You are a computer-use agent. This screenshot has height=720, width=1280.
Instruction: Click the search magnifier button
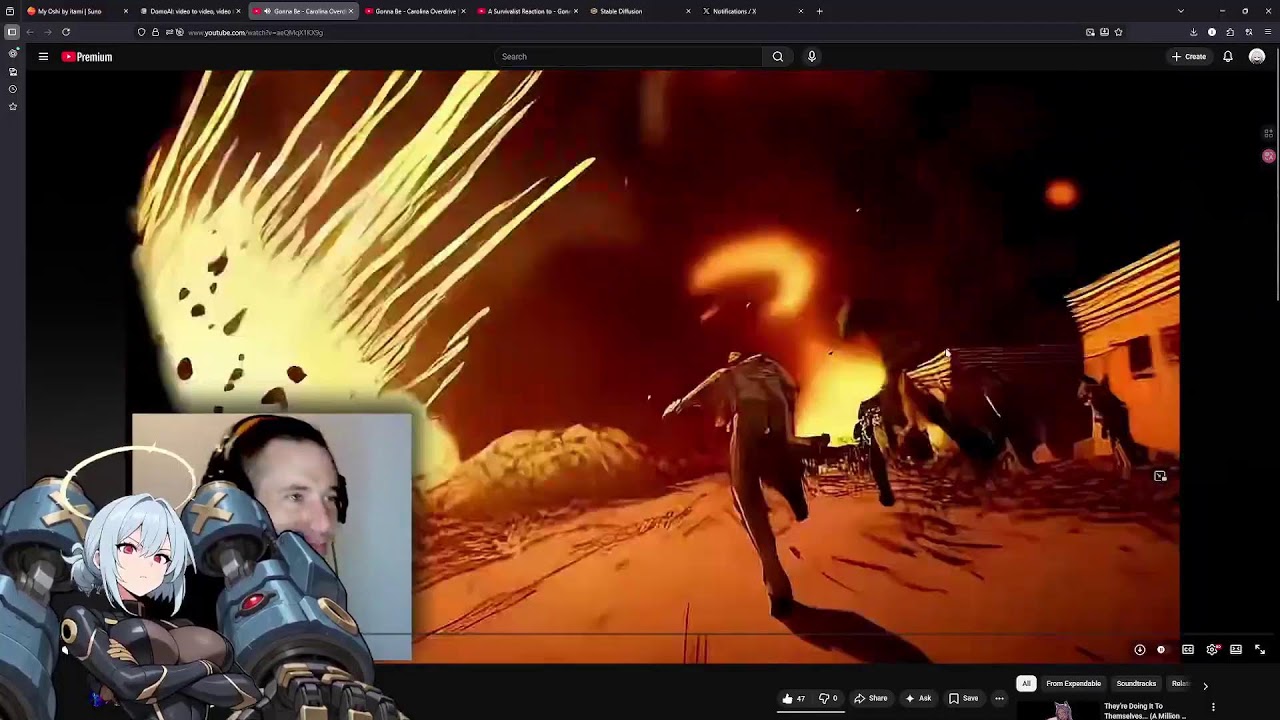coord(777,56)
